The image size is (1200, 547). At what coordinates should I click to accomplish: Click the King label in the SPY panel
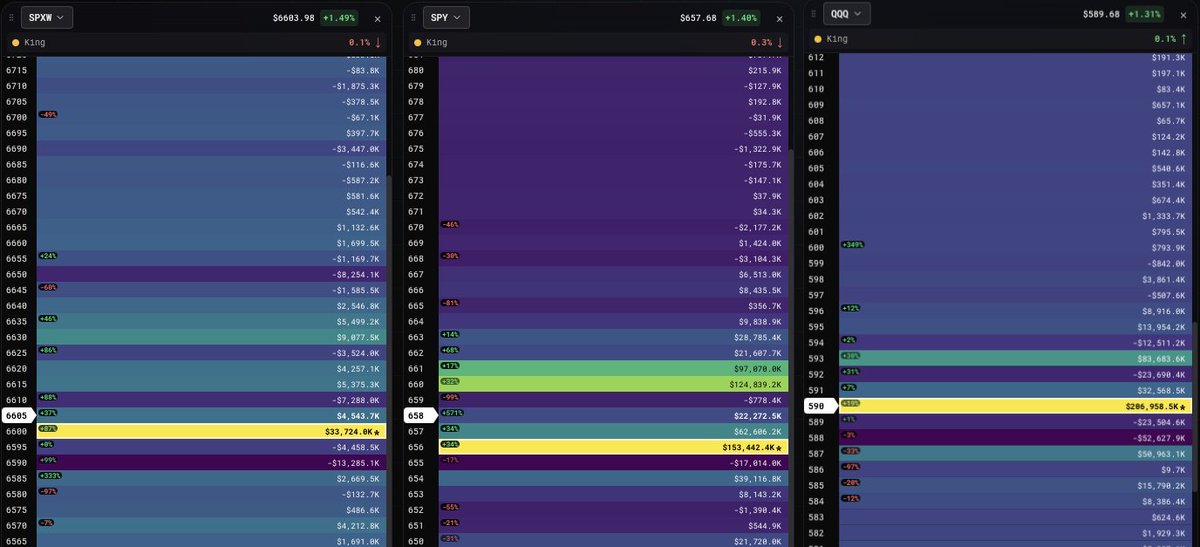(437, 43)
